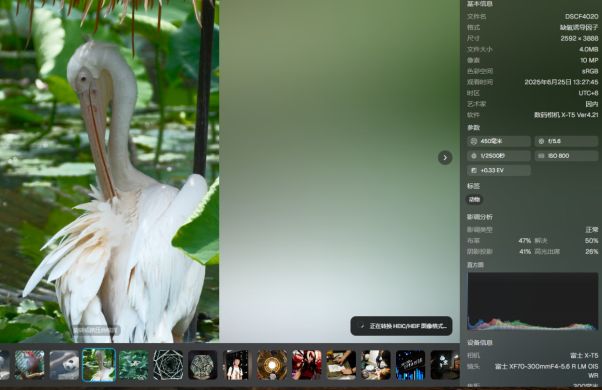The image size is (602, 390).
Task: Click the focal length lens icon chip
Action: coord(499,141)
